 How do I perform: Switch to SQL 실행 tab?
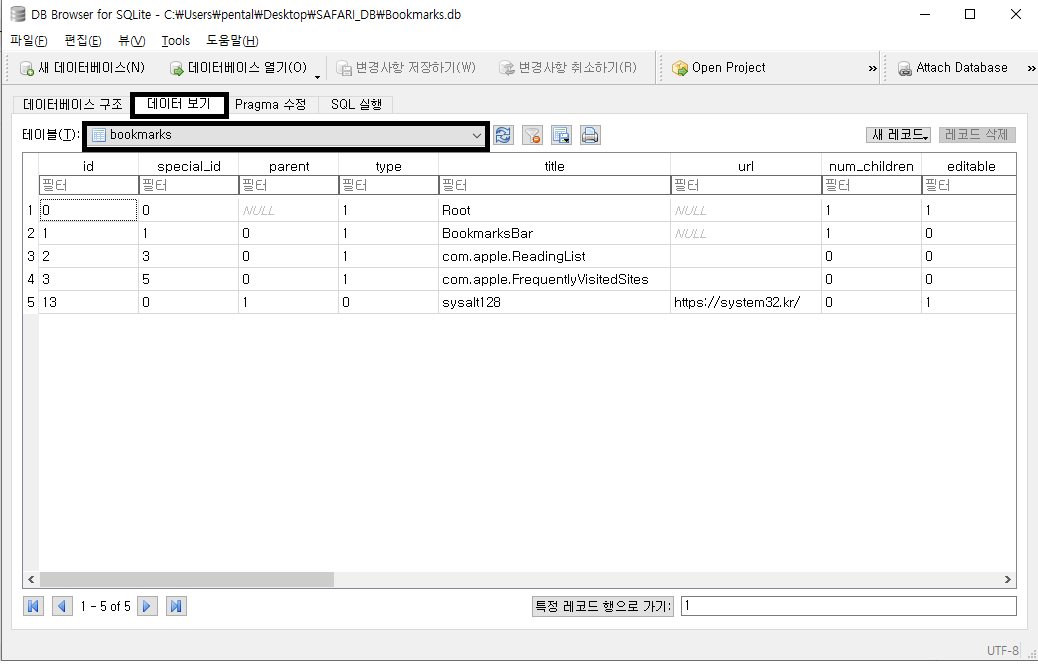[x=356, y=105]
